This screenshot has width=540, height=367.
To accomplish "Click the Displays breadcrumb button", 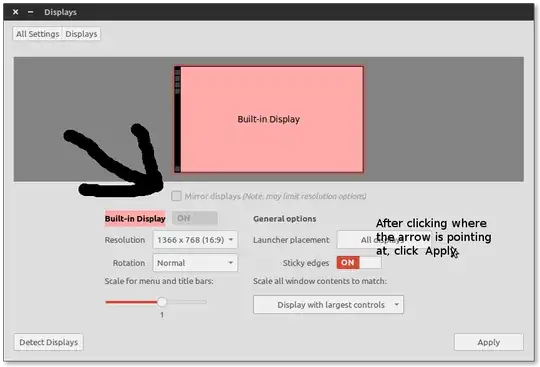I will pos(81,34).
